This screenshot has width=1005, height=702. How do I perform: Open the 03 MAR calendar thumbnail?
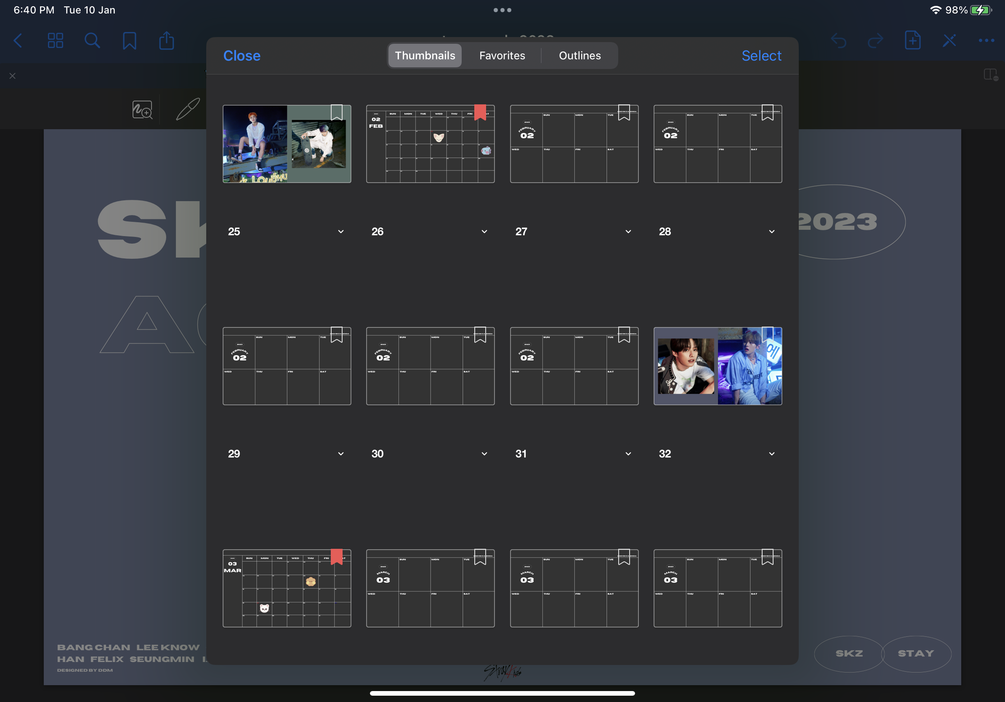(x=287, y=589)
